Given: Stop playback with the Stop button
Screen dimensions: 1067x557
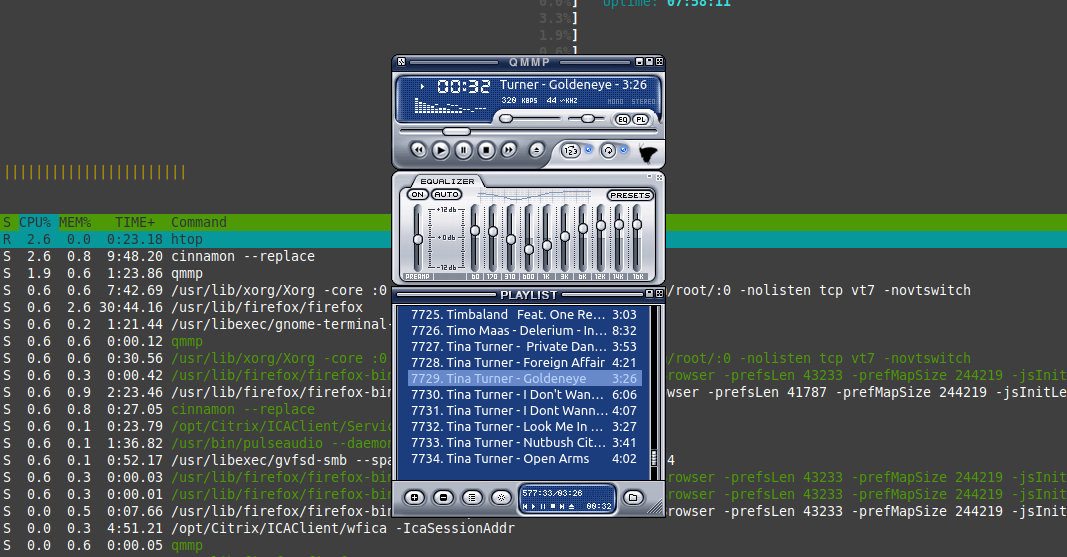Looking at the screenshot, I should click(486, 150).
